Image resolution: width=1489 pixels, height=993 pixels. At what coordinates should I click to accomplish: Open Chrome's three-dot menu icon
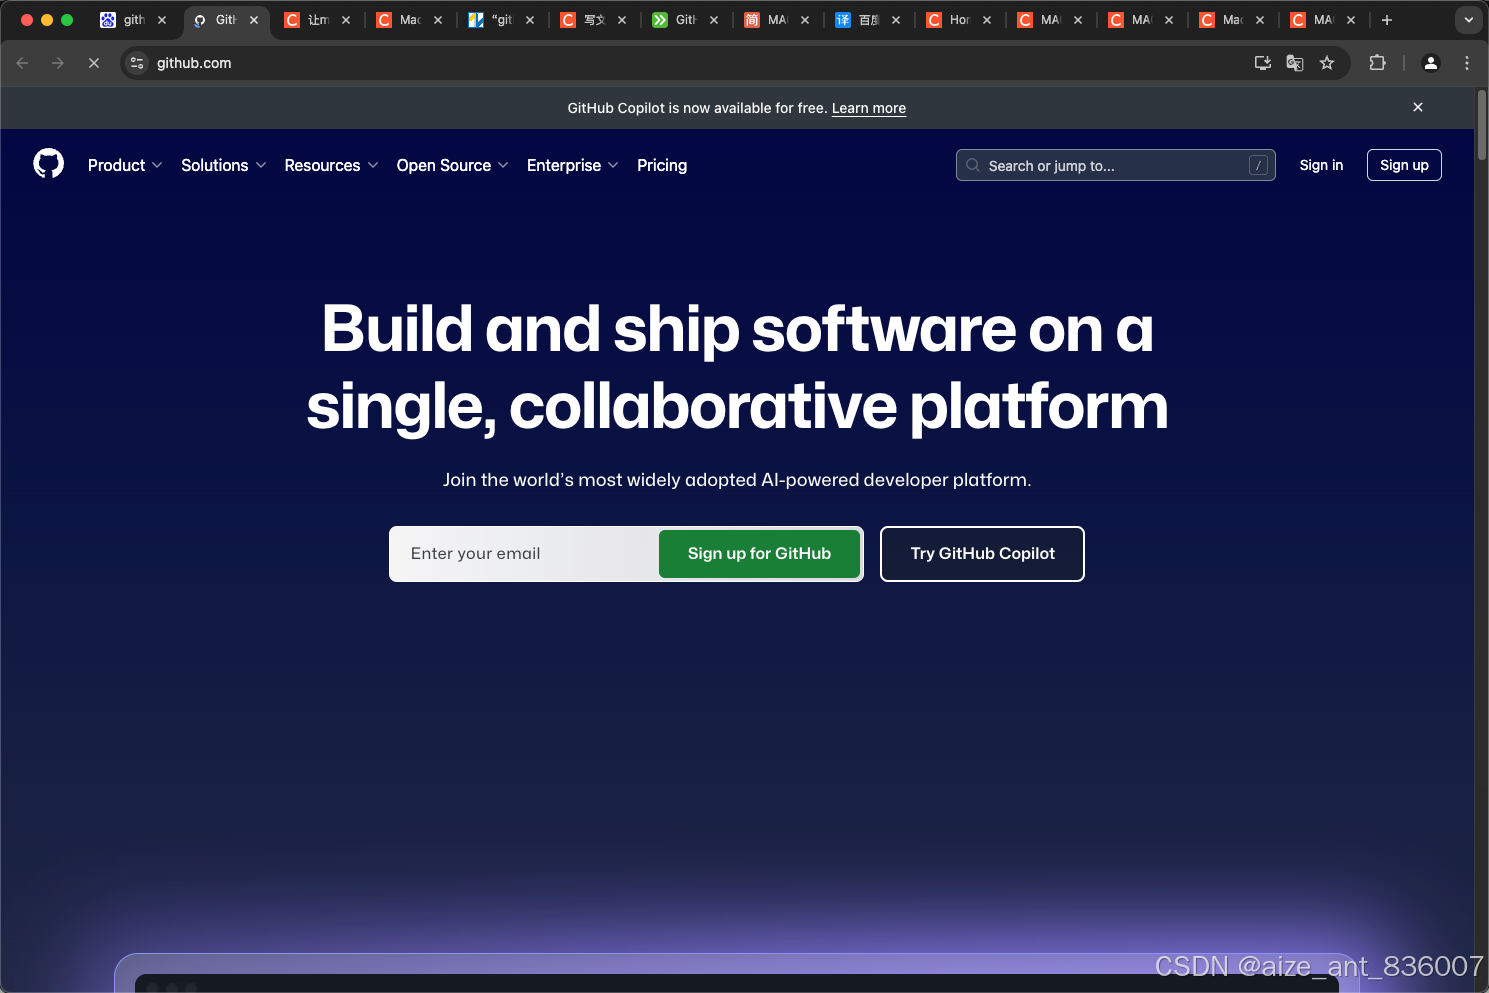coord(1467,62)
